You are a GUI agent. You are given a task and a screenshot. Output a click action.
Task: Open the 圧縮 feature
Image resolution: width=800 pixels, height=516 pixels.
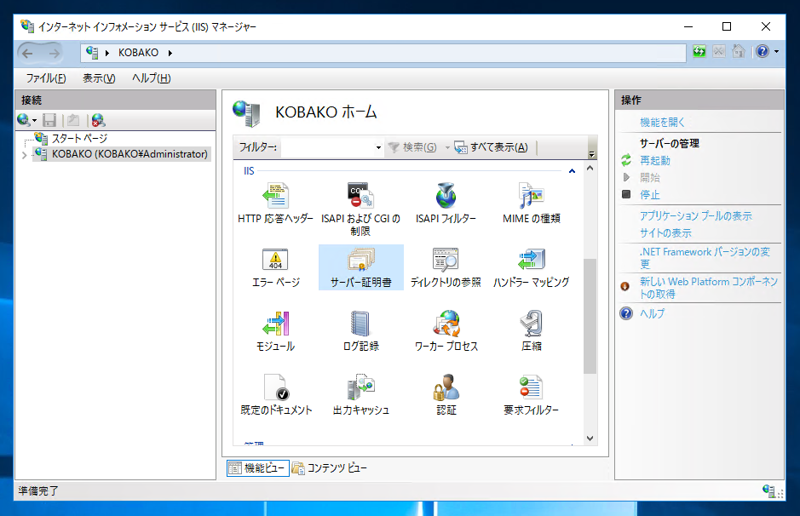[531, 331]
